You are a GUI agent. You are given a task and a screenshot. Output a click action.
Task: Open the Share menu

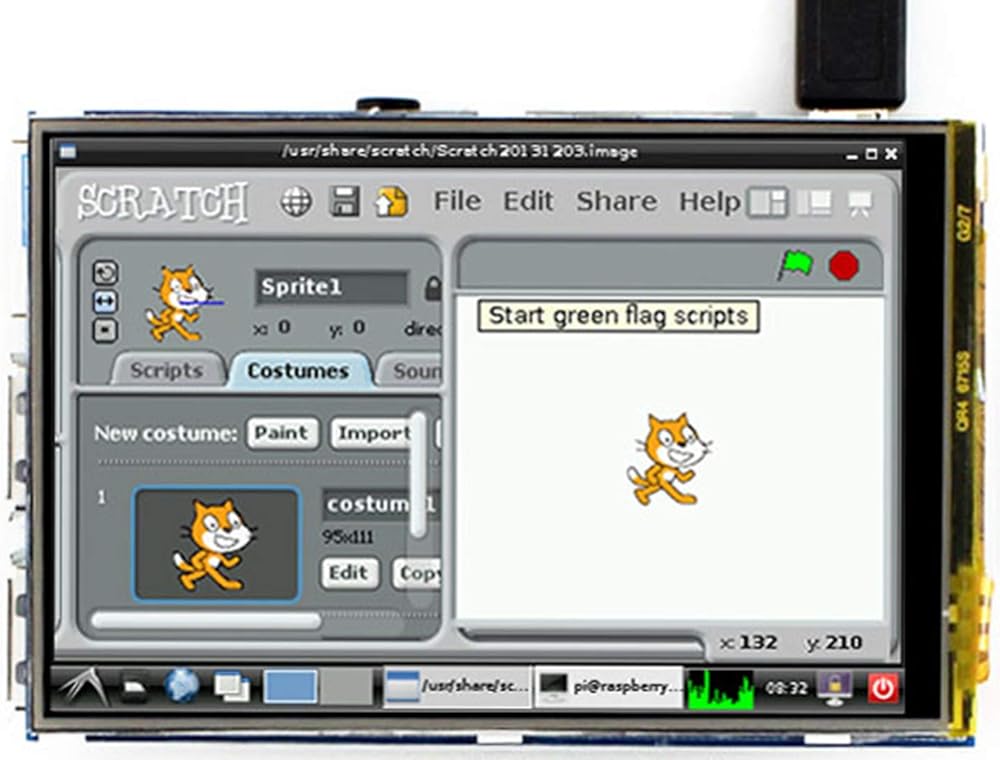(616, 201)
